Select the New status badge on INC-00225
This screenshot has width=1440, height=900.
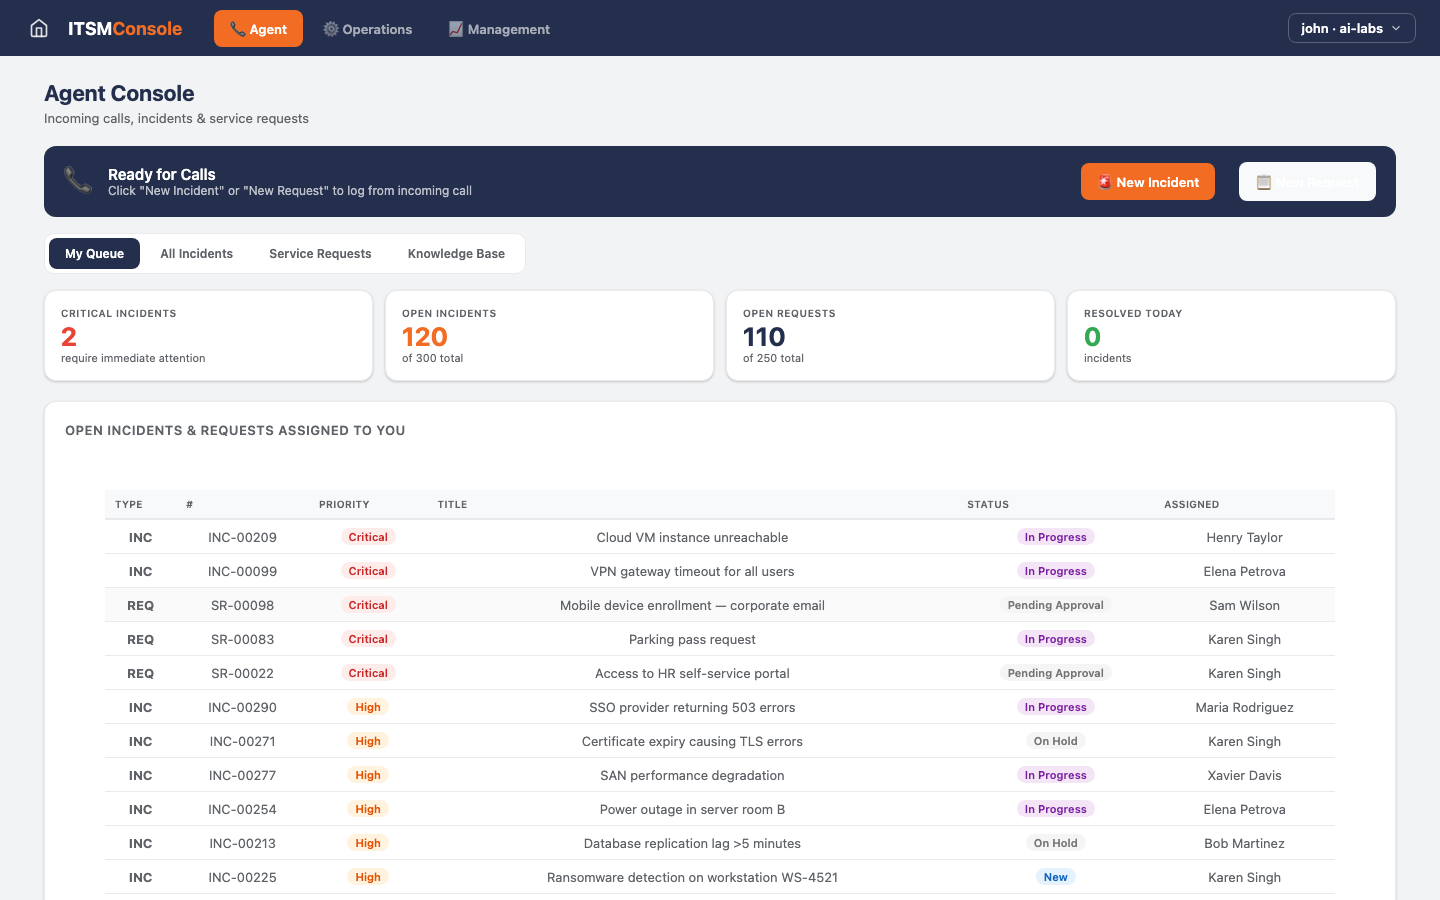click(x=1055, y=877)
